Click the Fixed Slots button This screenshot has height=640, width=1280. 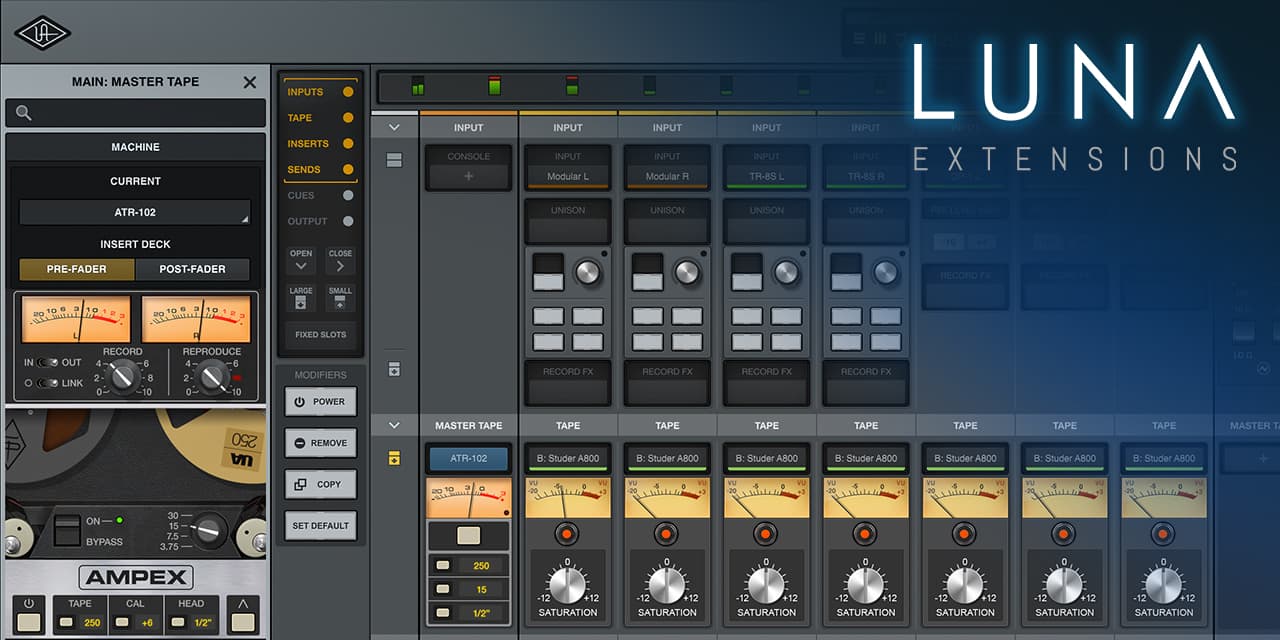click(x=320, y=334)
